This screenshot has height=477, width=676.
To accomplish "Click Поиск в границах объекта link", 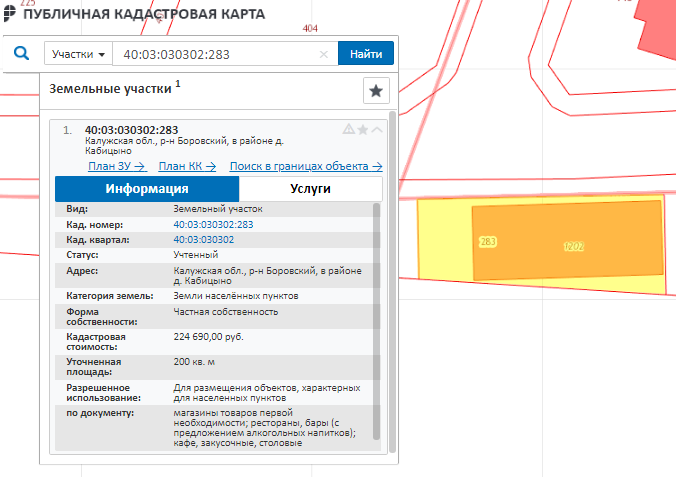I will click(x=306, y=166).
